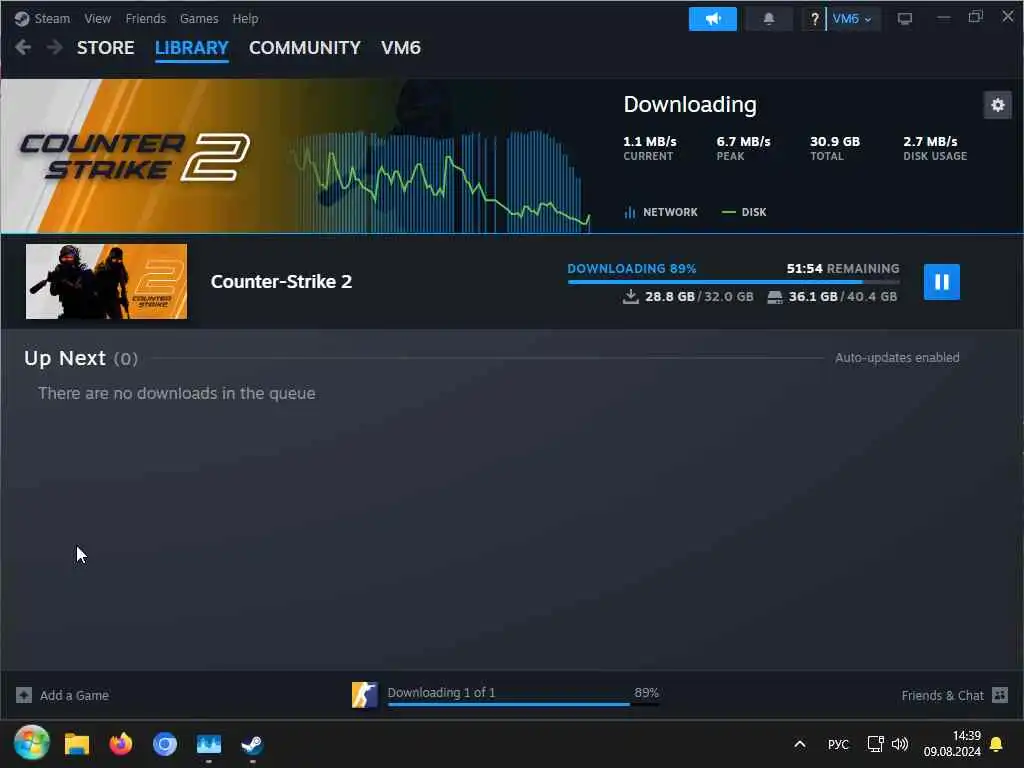Click the 1.1 MB/s CURRENT stat
This screenshot has width=1024, height=768.
pos(650,148)
